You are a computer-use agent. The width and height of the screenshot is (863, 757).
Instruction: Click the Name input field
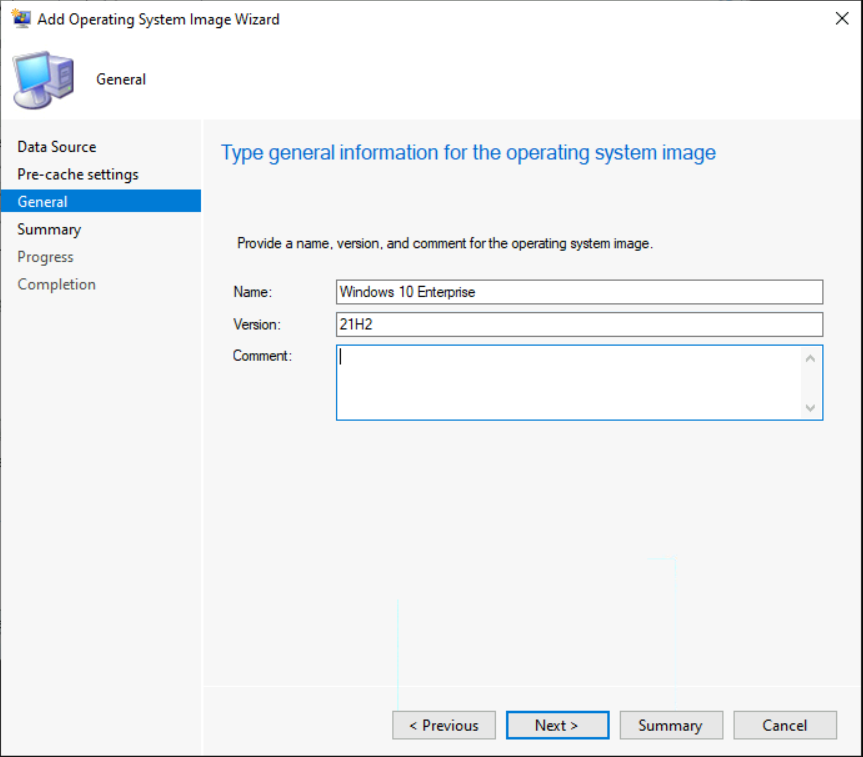pyautogui.click(x=580, y=292)
